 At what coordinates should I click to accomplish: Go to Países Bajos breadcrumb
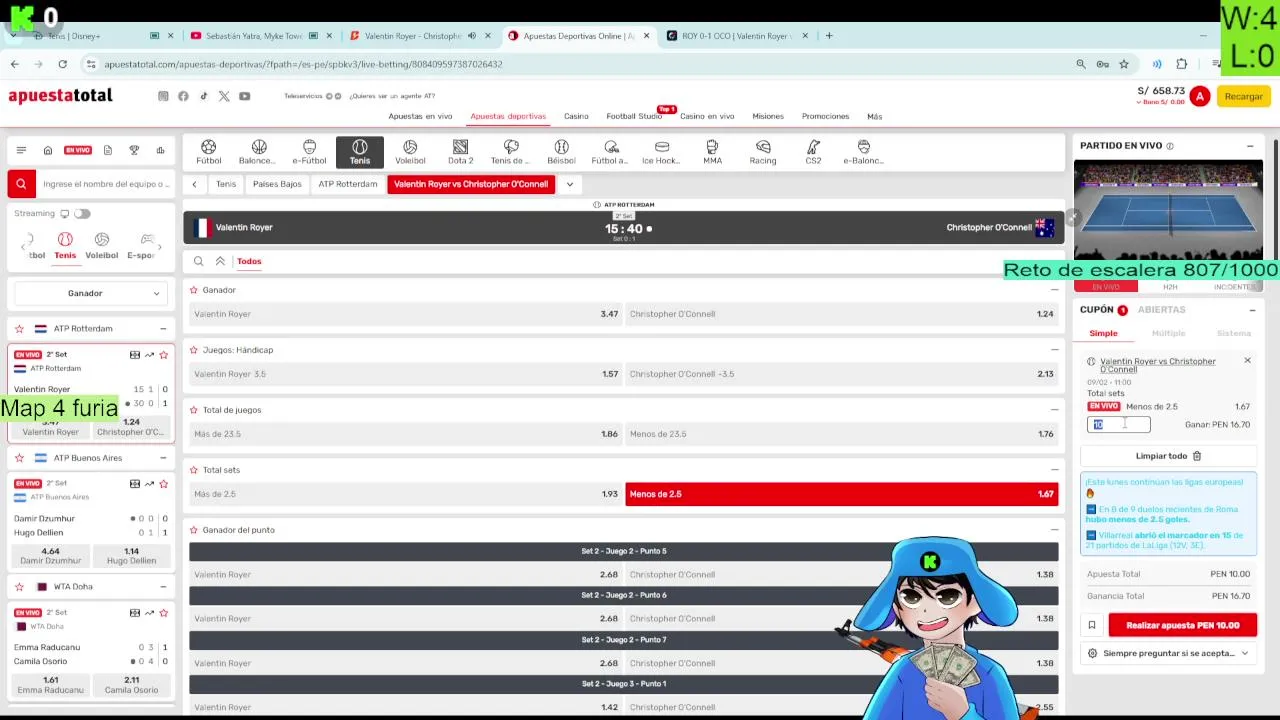277,184
